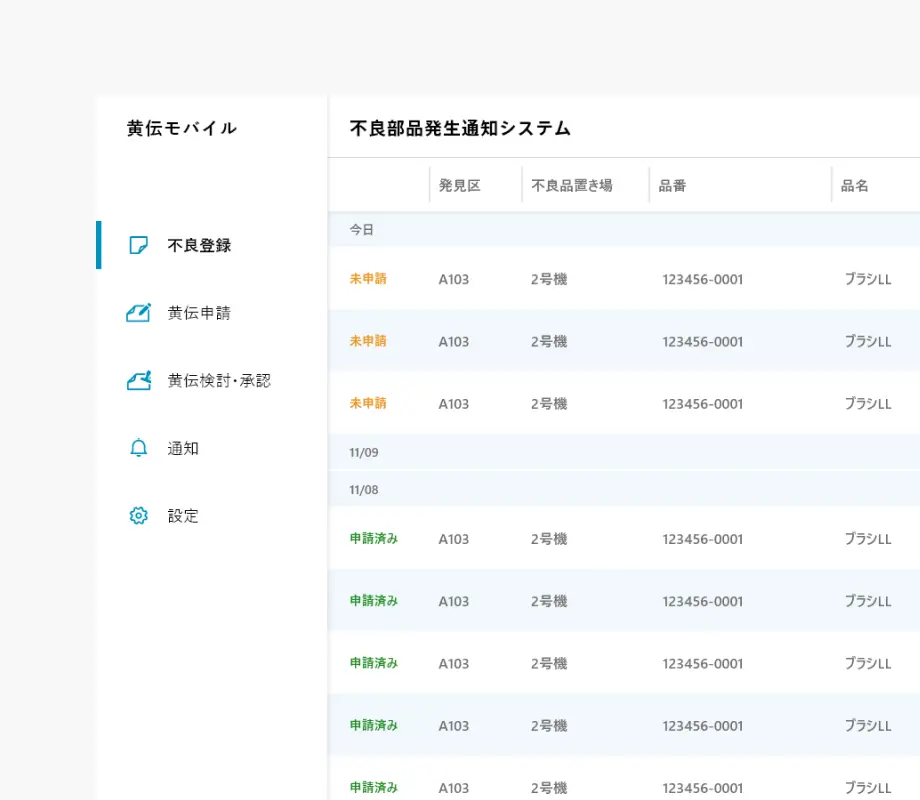Go to the 通知 menu text

click(183, 449)
